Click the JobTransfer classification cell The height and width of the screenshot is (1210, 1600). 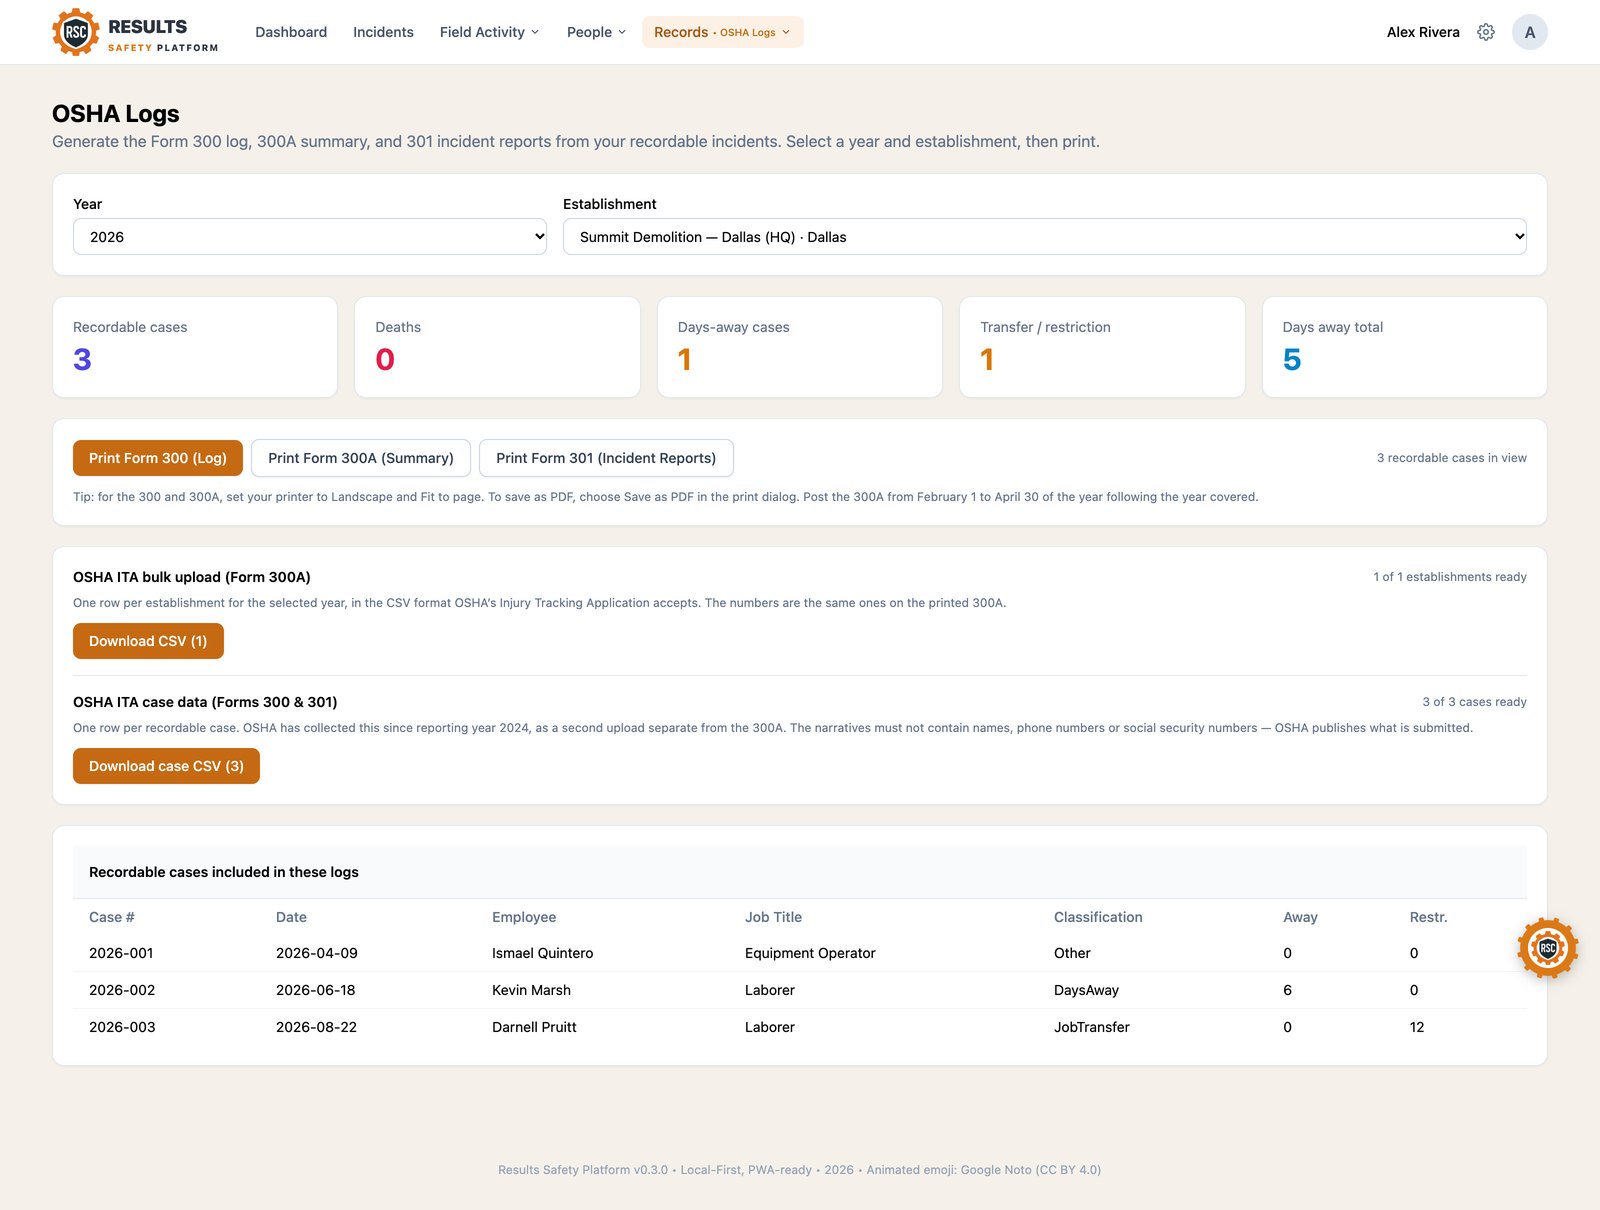point(1091,1027)
